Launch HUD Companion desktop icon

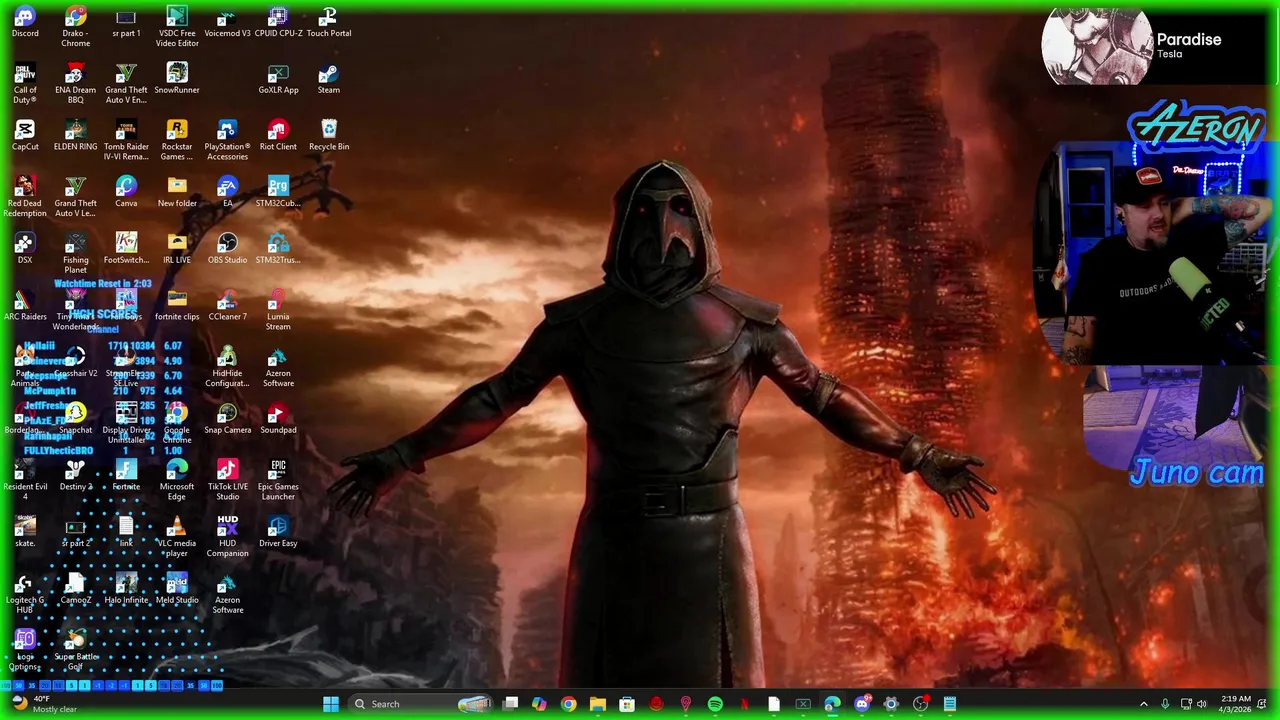(x=227, y=538)
